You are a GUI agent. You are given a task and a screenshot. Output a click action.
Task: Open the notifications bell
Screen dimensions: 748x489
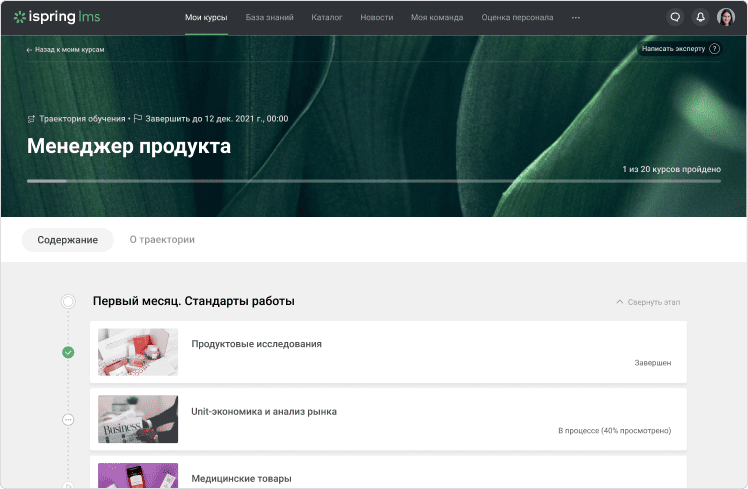tap(700, 17)
